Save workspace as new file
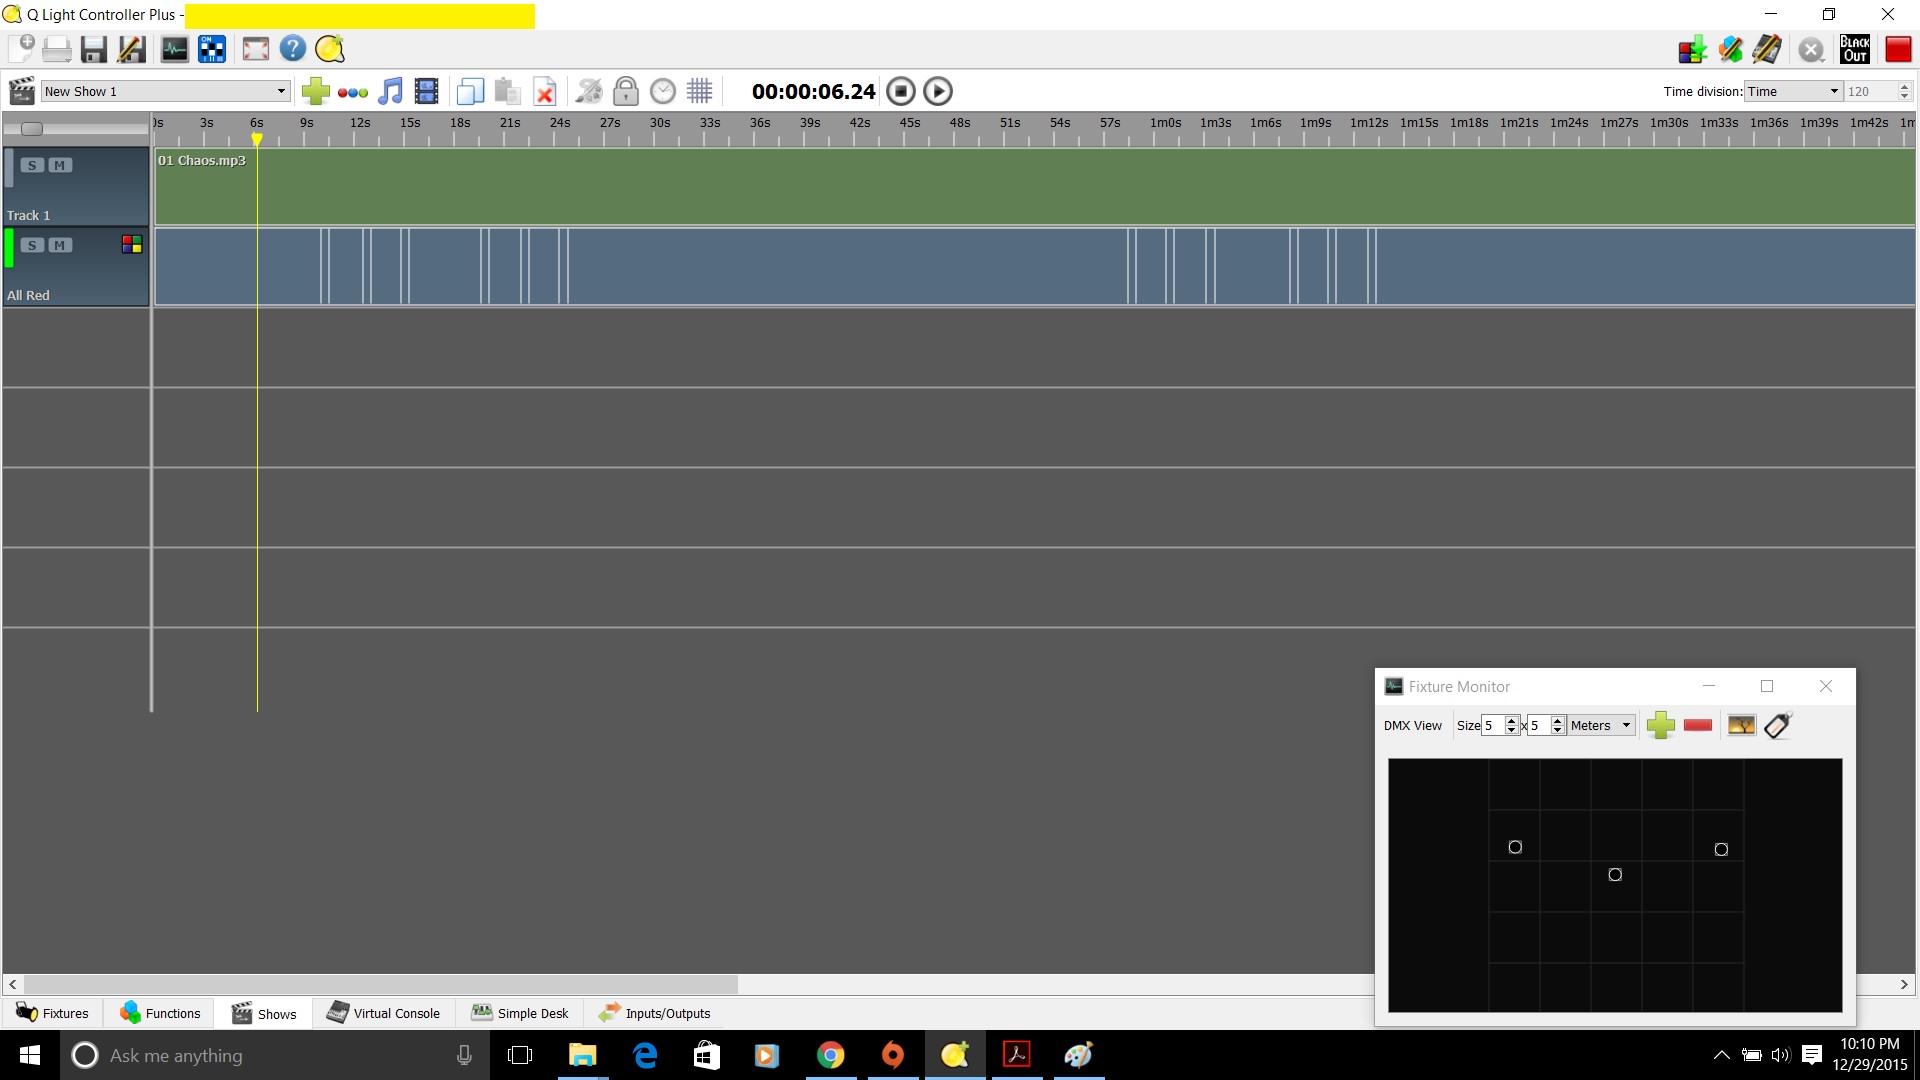The height and width of the screenshot is (1080, 1920). click(x=131, y=49)
